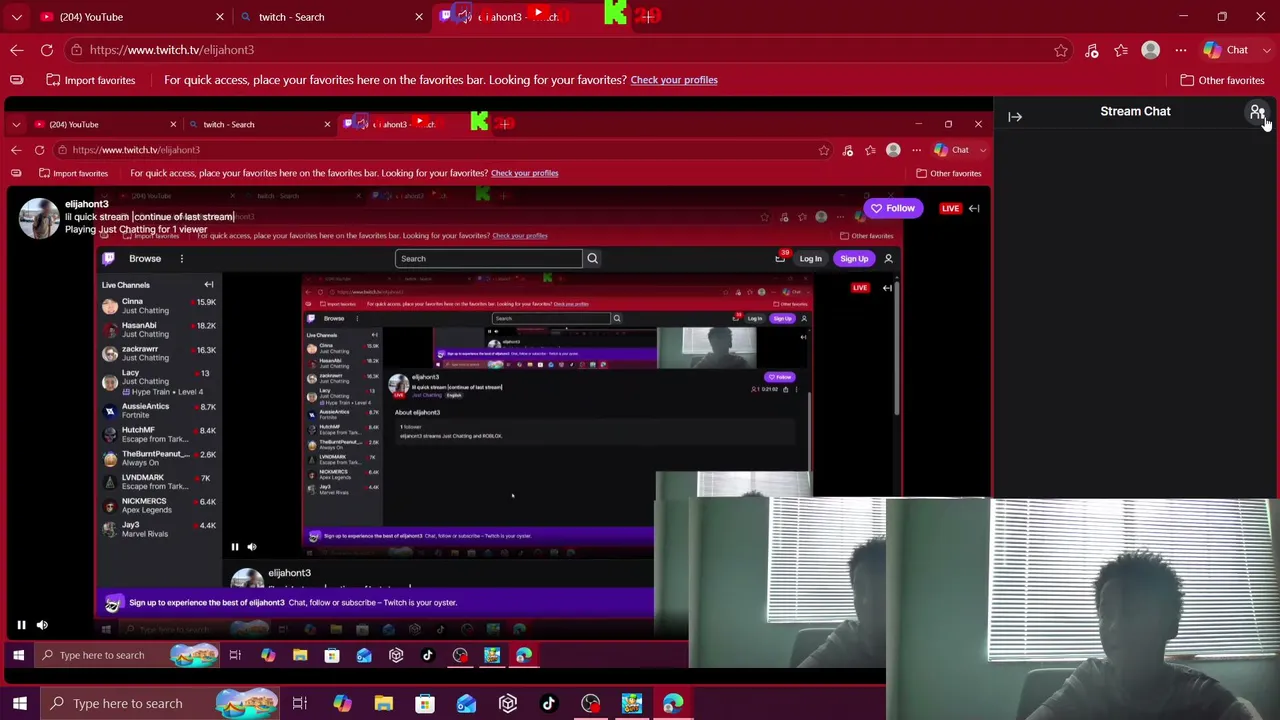Follow the elijahont3 channel

pos(892,208)
